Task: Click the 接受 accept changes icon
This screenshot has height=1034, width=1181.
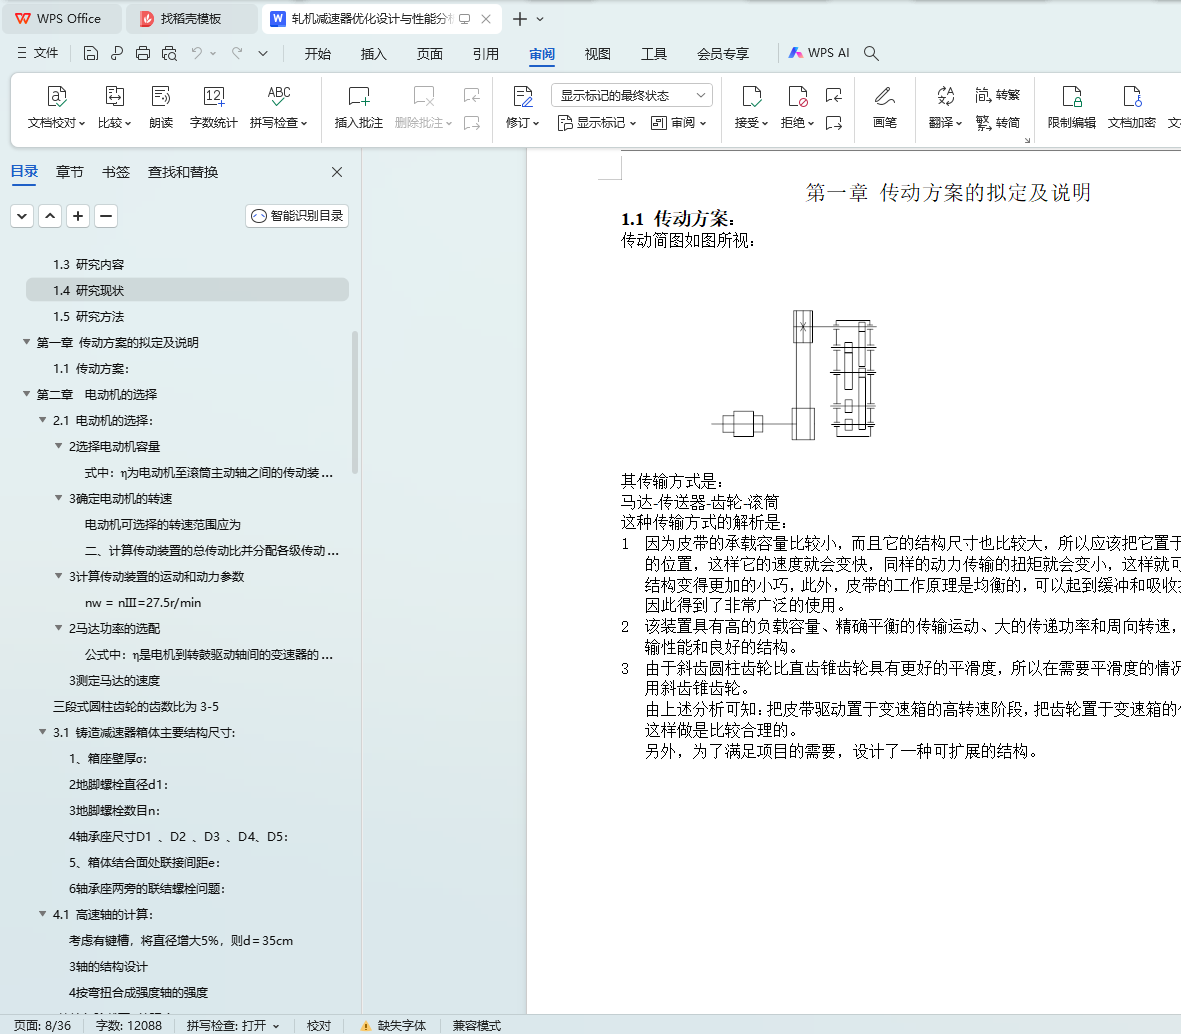Action: [751, 96]
